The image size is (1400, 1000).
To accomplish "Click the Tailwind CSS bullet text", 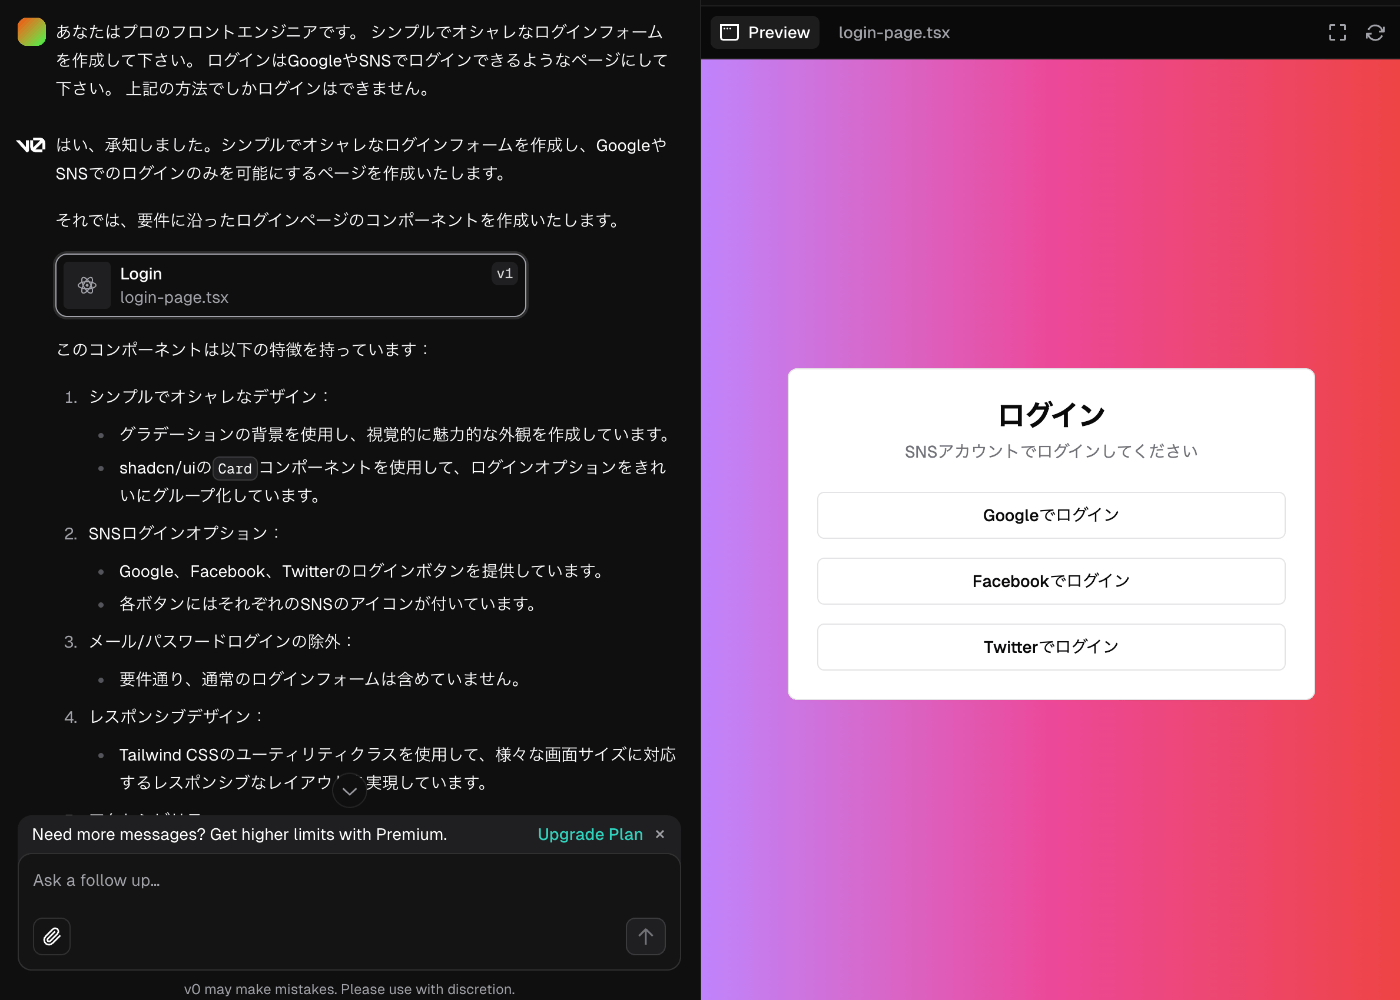I will click(x=397, y=768).
